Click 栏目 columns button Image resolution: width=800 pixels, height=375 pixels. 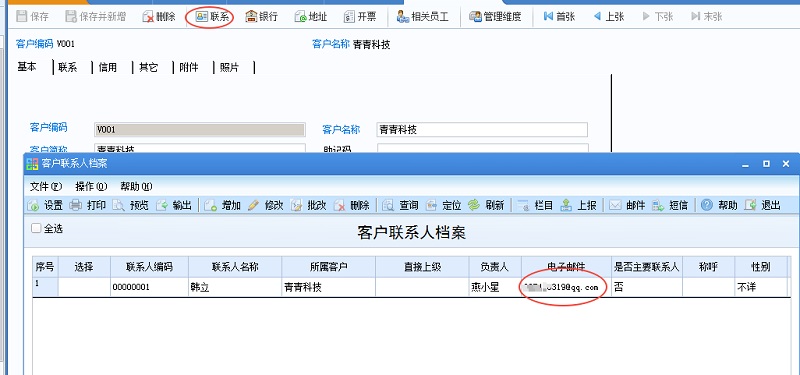pyautogui.click(x=535, y=205)
